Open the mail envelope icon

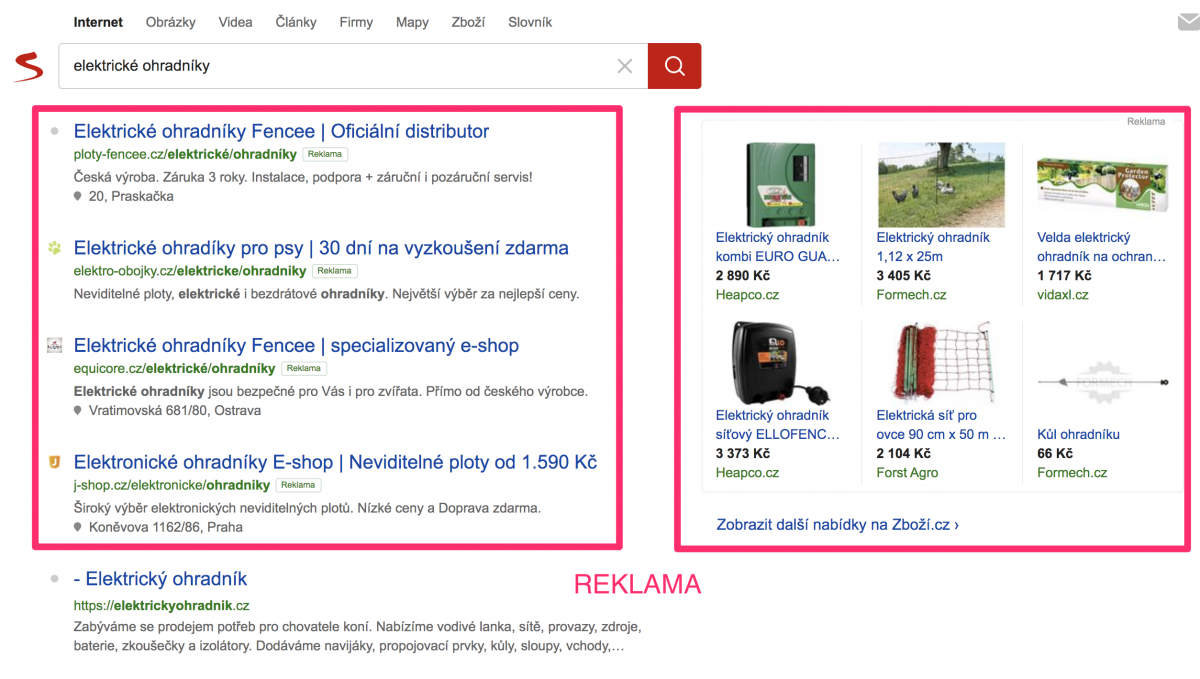click(1188, 22)
